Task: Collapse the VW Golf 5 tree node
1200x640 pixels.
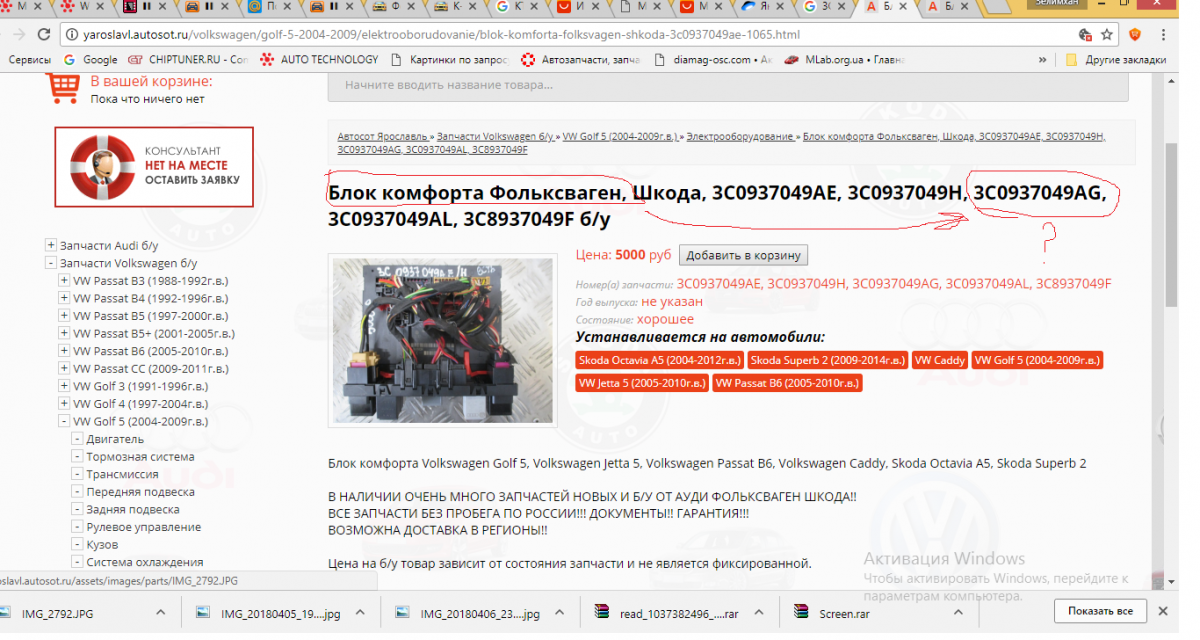Action: tap(64, 422)
